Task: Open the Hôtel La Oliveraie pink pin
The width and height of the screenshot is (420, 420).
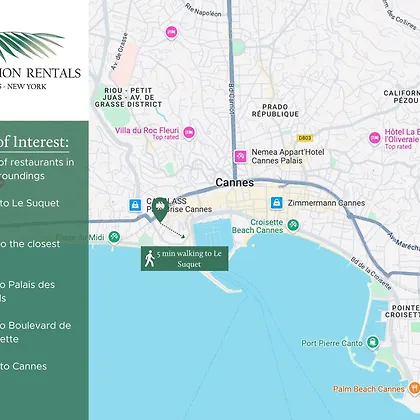Action: (375, 138)
